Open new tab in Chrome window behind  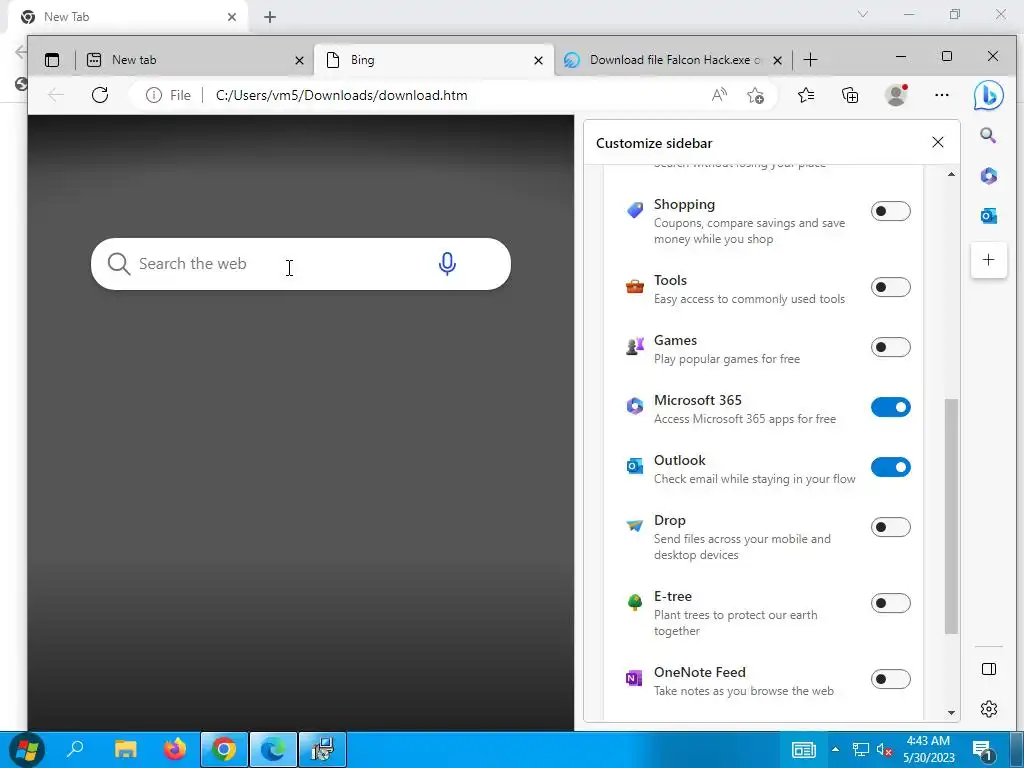coord(270,17)
